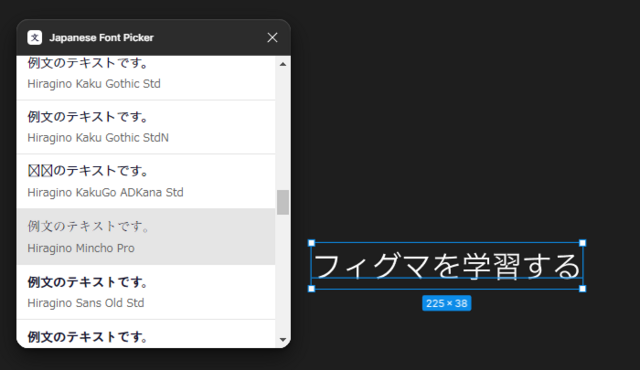Screen dimensions: 640x370
Task: Click the Hiragino Mincho Pro sample preview text
Action: (x=89, y=226)
